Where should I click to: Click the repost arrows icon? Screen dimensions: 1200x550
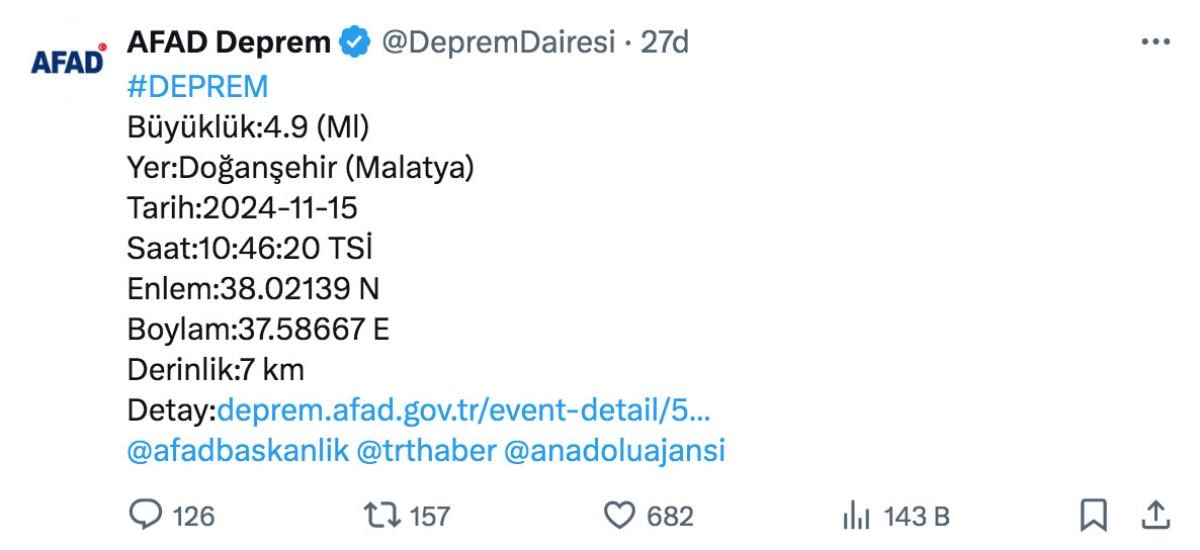tap(381, 515)
